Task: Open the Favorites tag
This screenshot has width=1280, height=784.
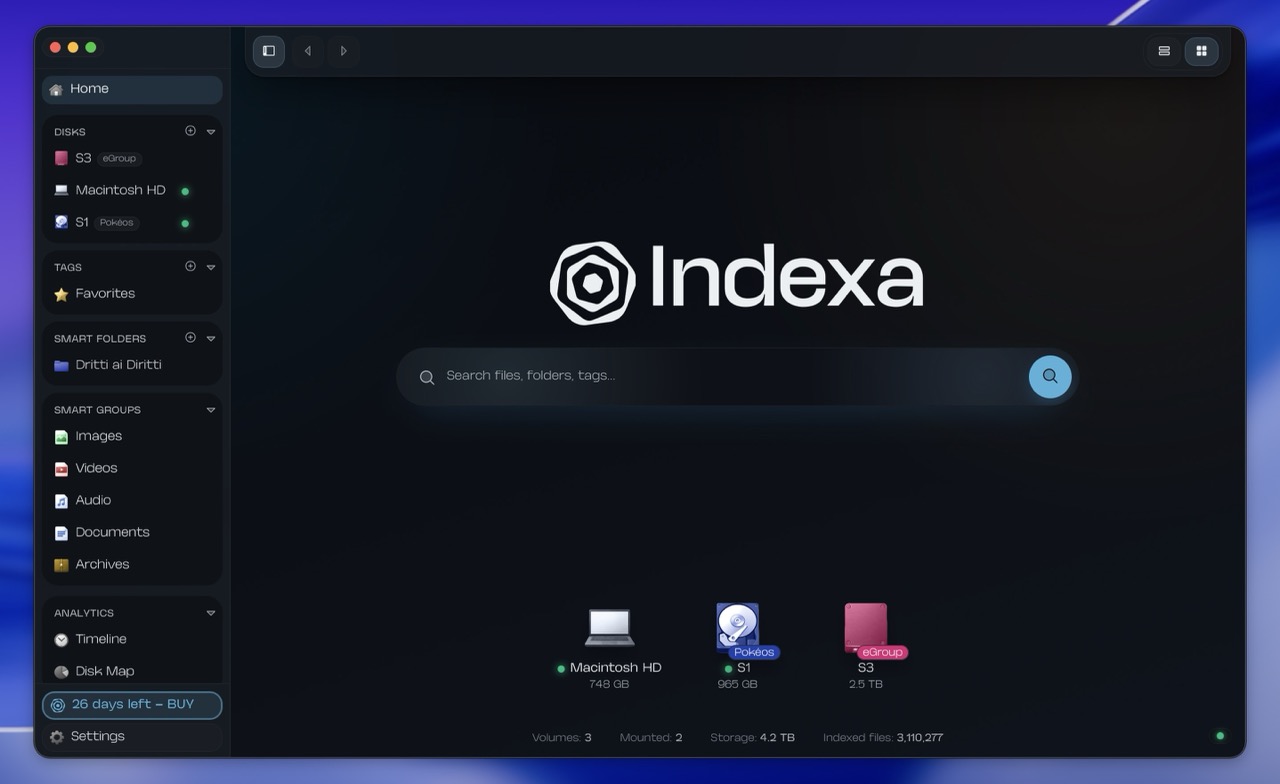Action: [132, 294]
